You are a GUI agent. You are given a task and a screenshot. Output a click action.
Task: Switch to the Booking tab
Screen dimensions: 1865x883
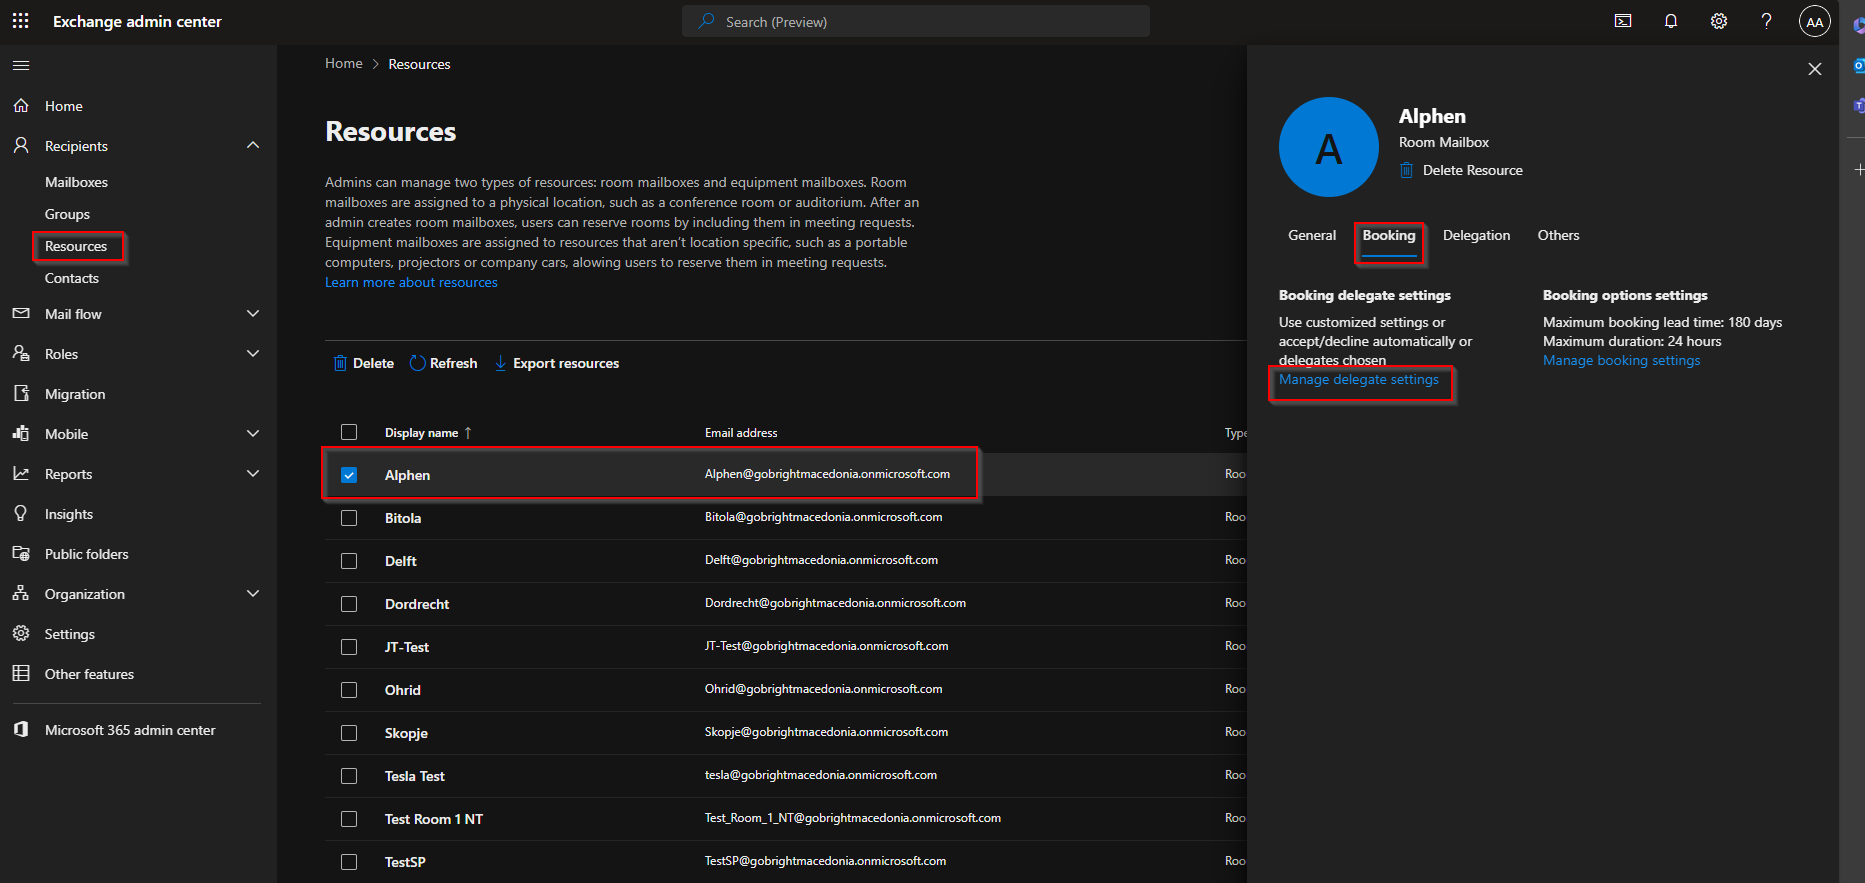tap(1389, 235)
